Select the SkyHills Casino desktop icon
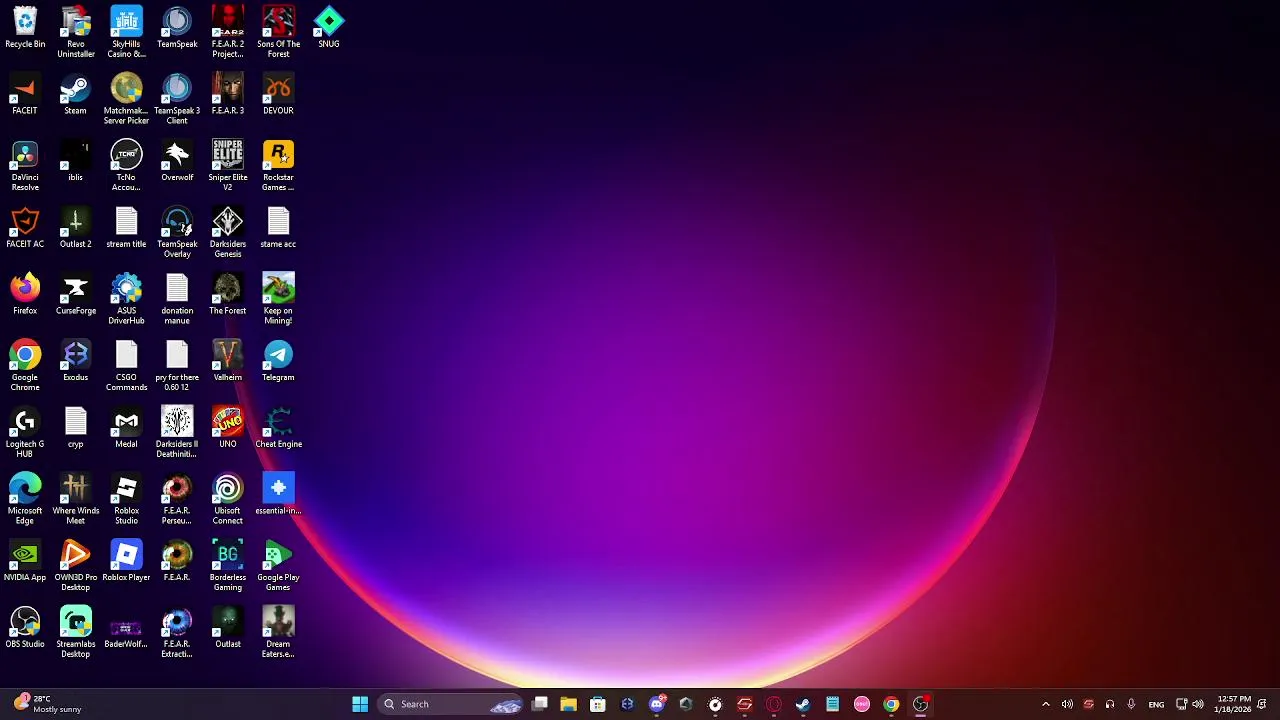Viewport: 1280px width, 720px height. click(126, 33)
